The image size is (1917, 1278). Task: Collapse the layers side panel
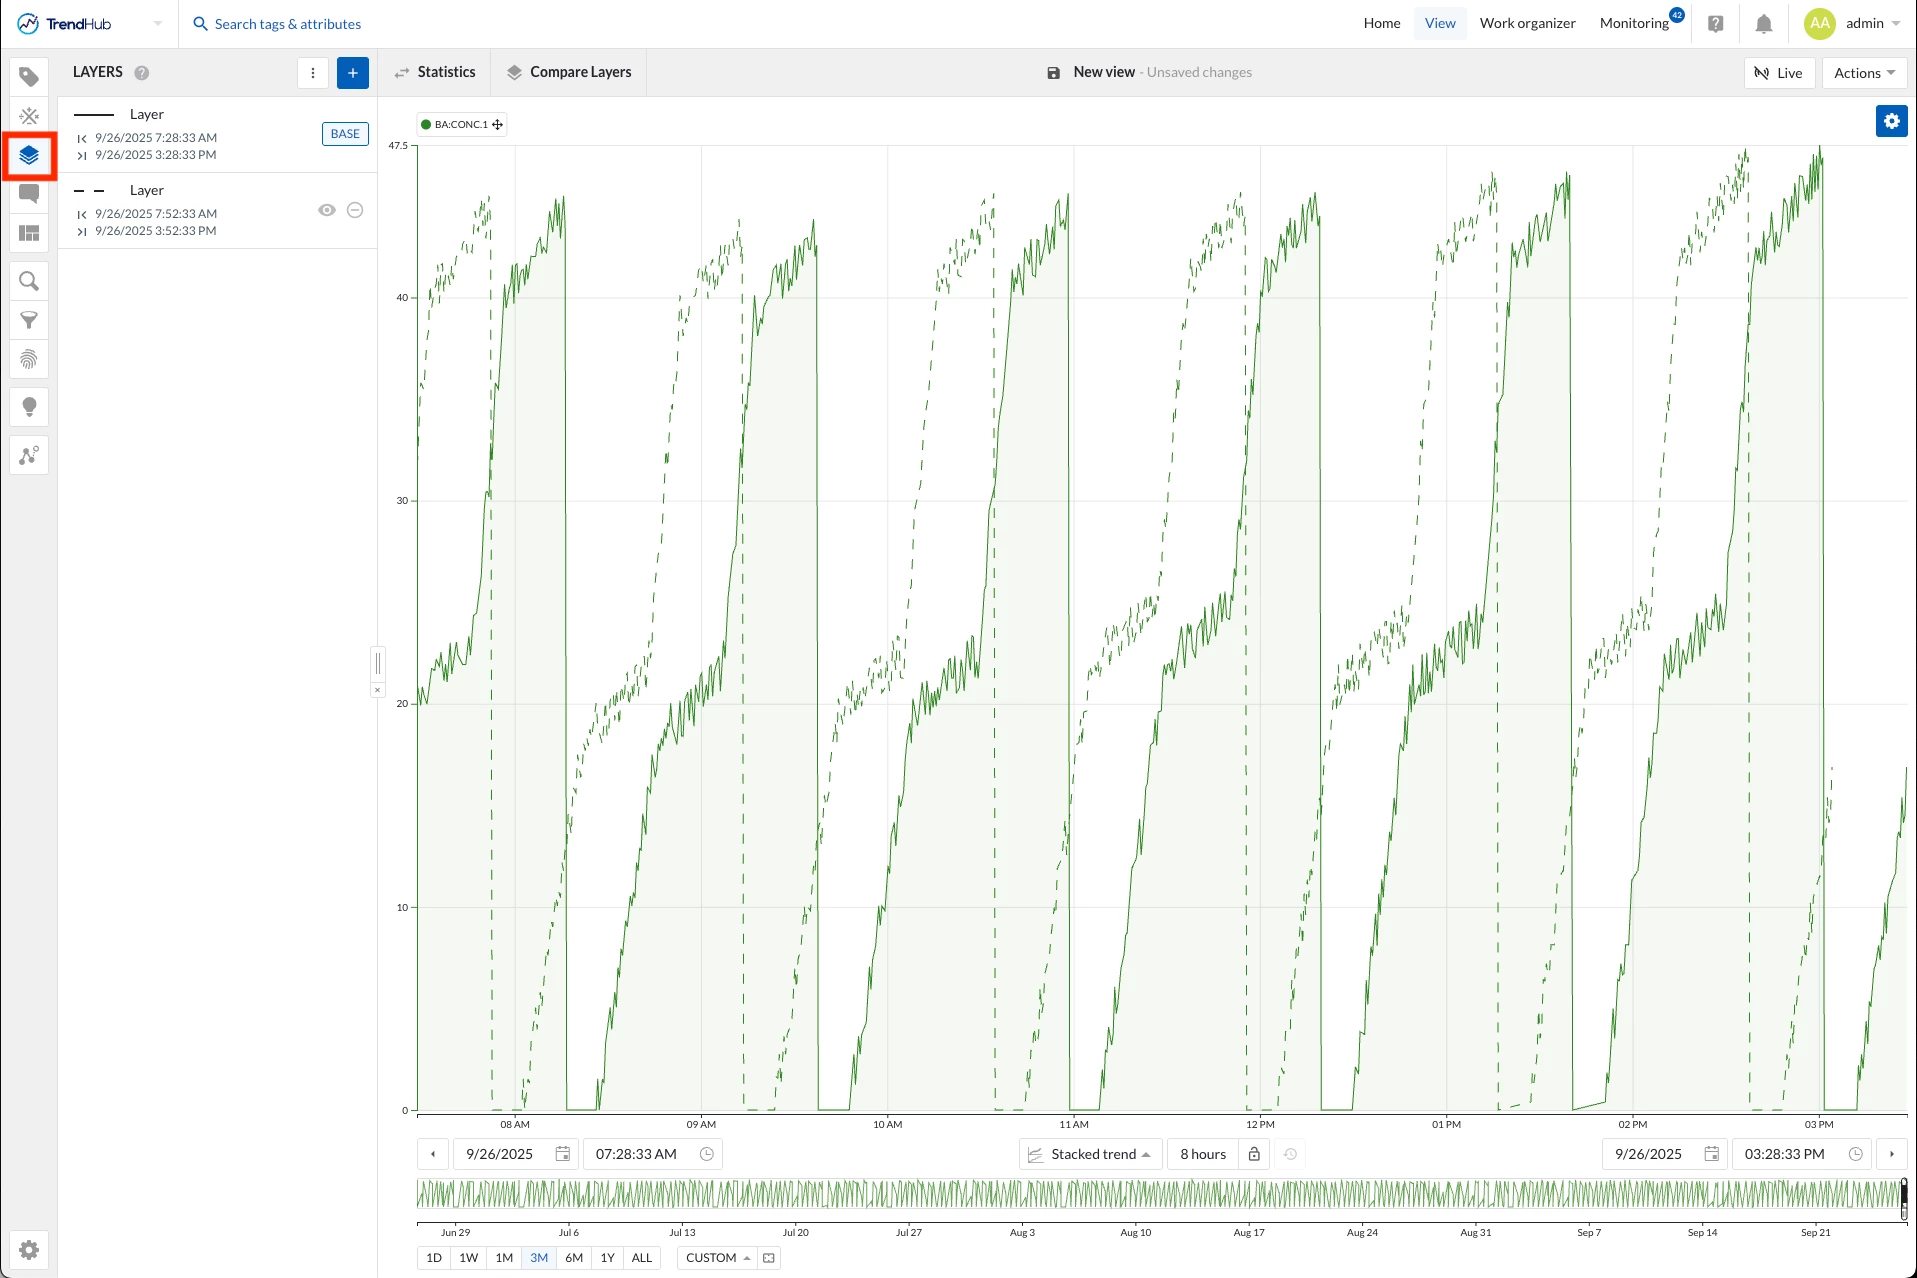click(x=377, y=690)
